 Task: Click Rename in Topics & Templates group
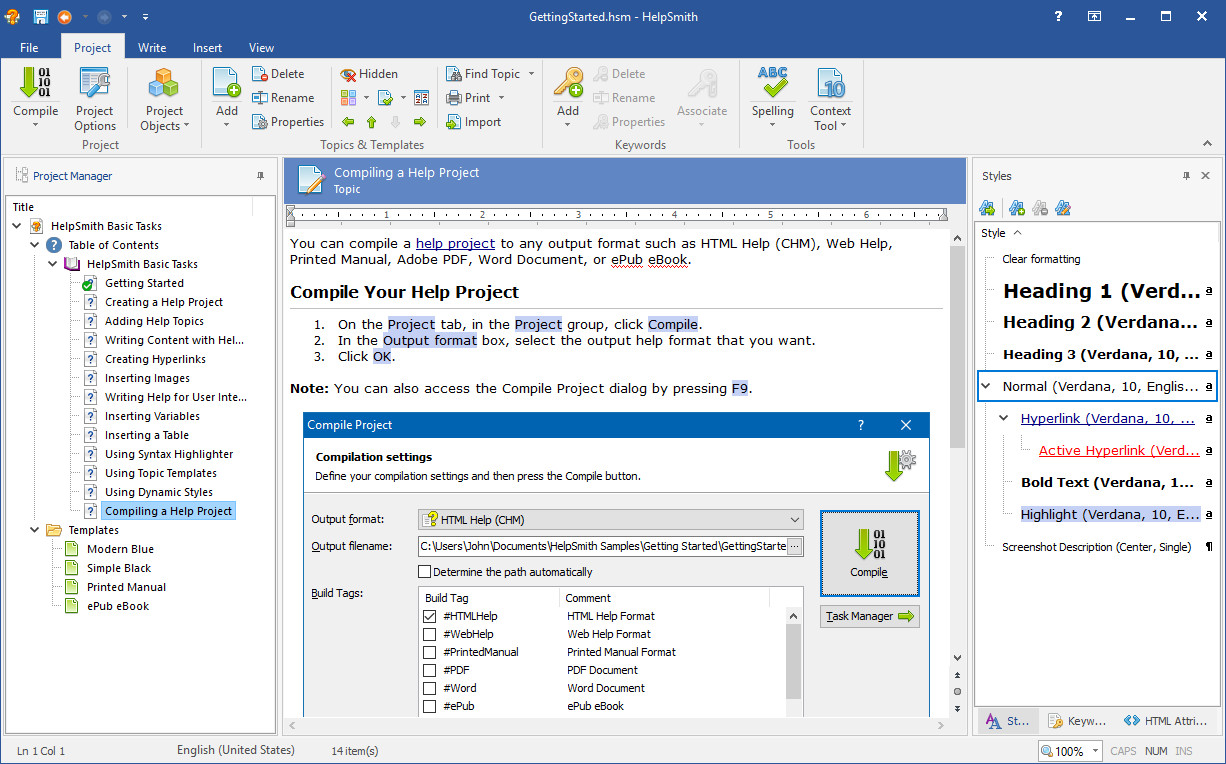(x=283, y=98)
